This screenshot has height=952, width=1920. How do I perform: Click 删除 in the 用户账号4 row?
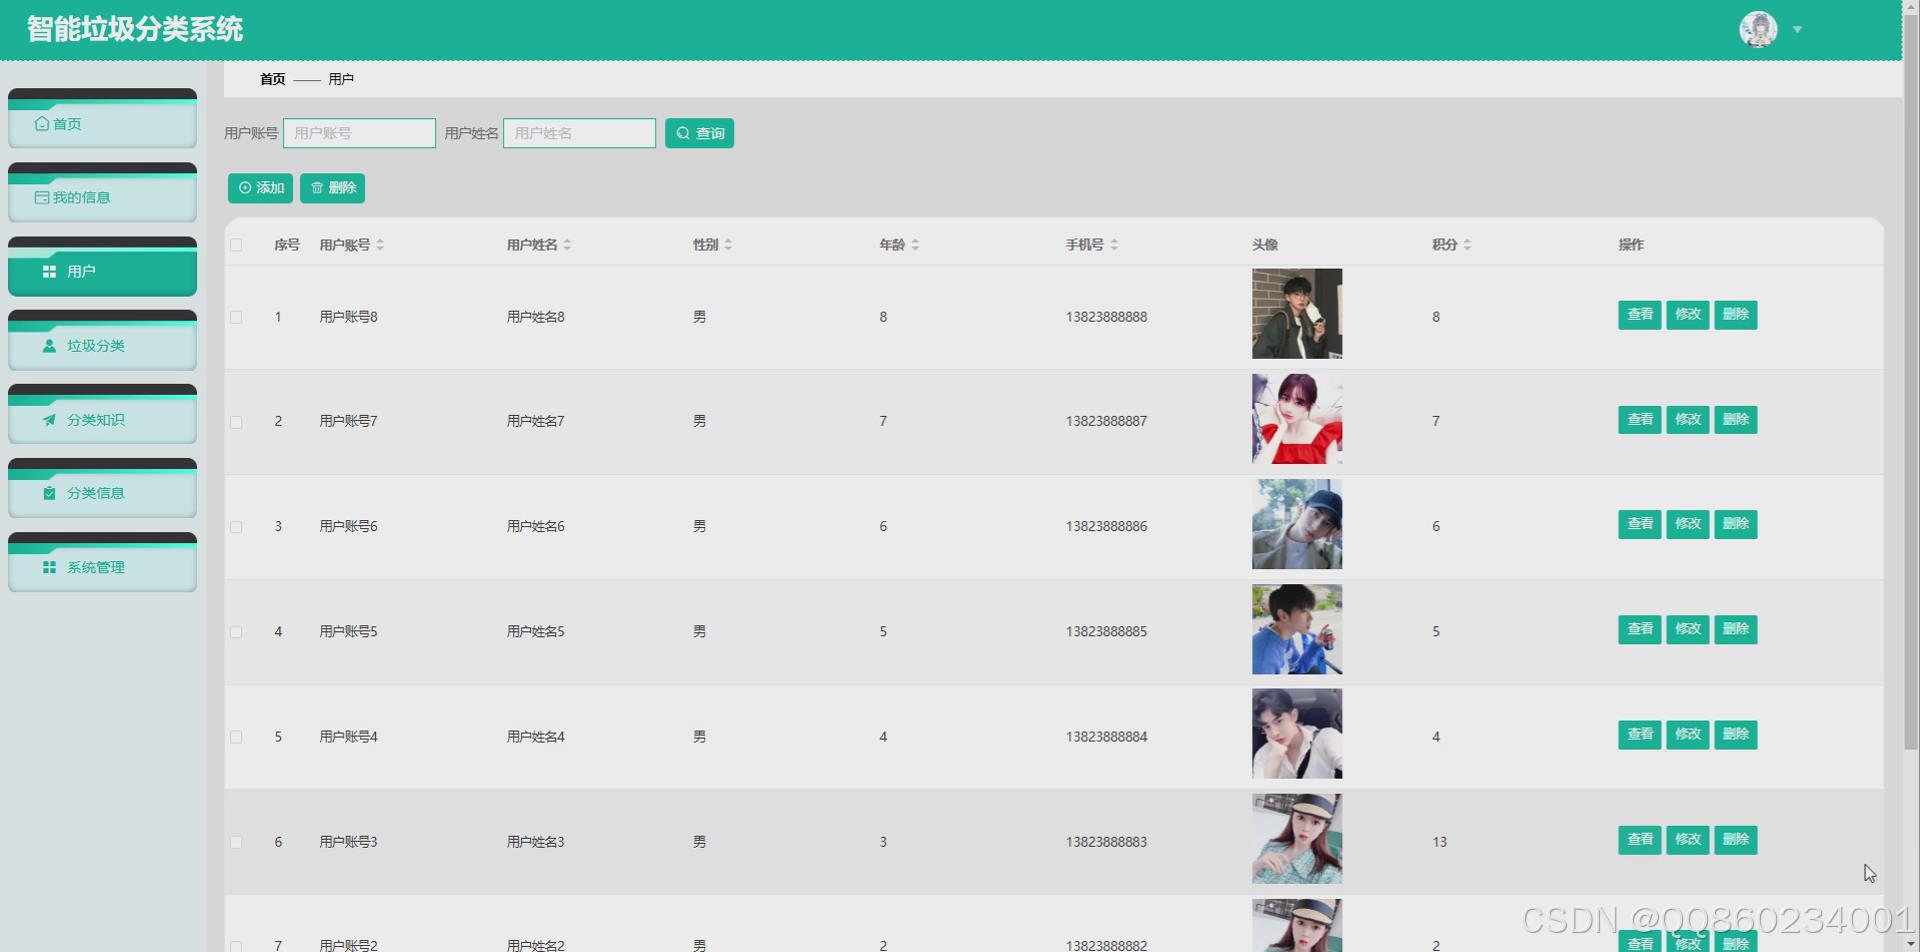pyautogui.click(x=1736, y=735)
